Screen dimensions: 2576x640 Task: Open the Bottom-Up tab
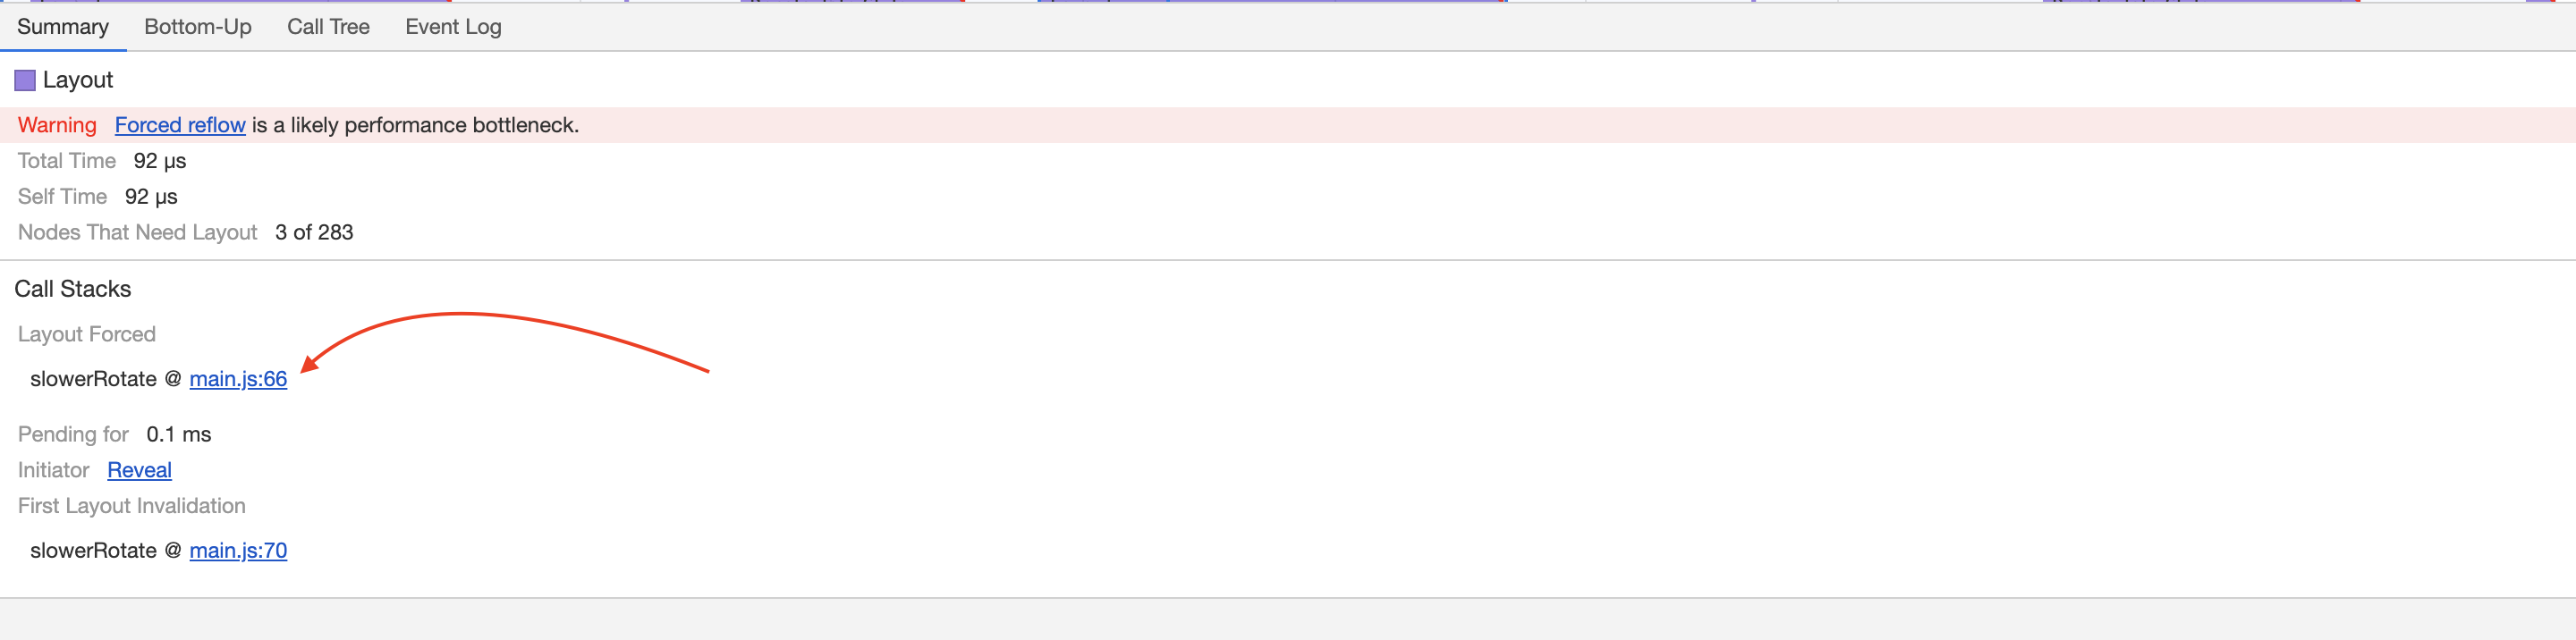[198, 27]
